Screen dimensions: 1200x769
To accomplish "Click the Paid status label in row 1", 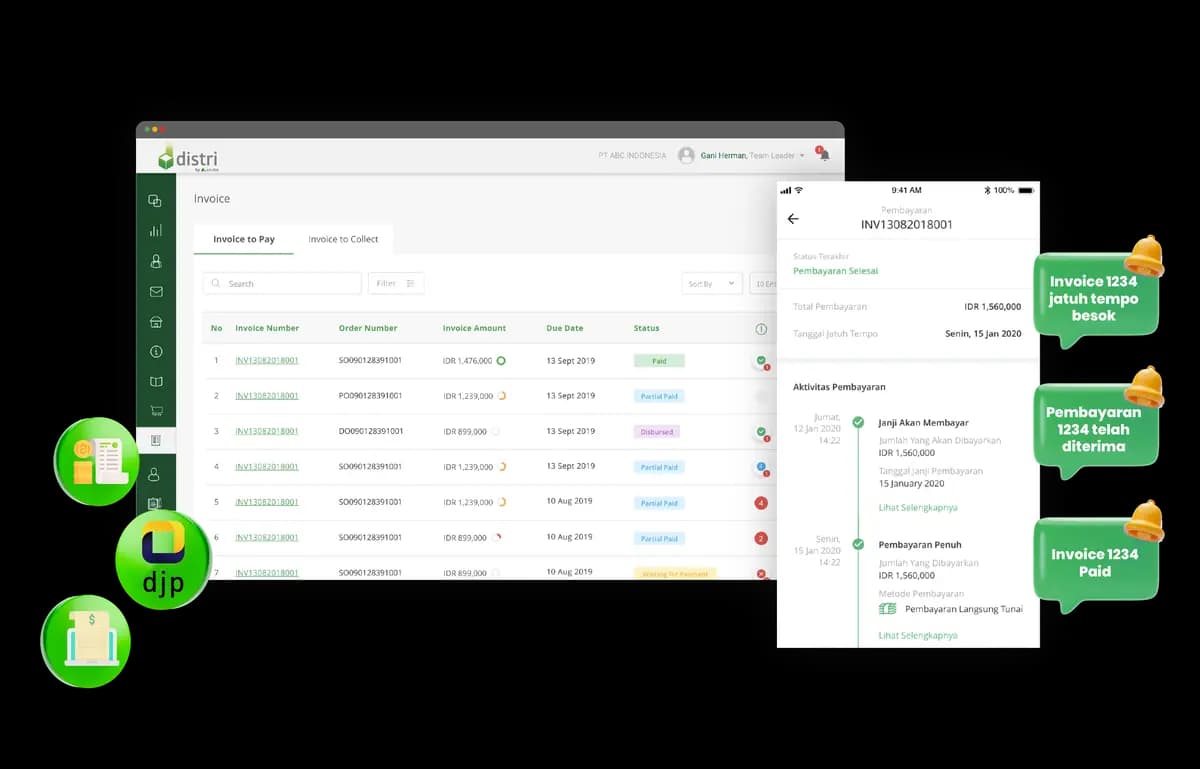I will [659, 361].
